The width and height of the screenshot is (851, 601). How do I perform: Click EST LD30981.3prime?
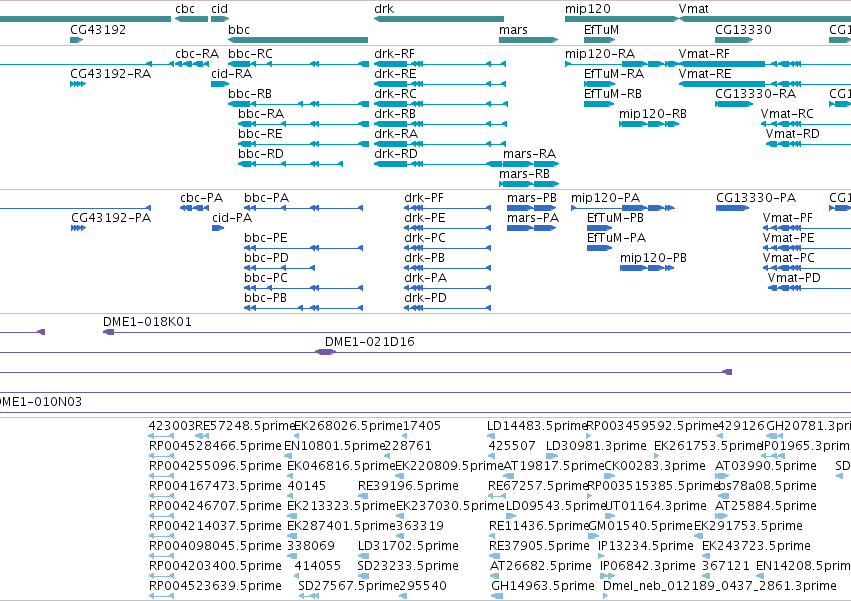coord(551,456)
